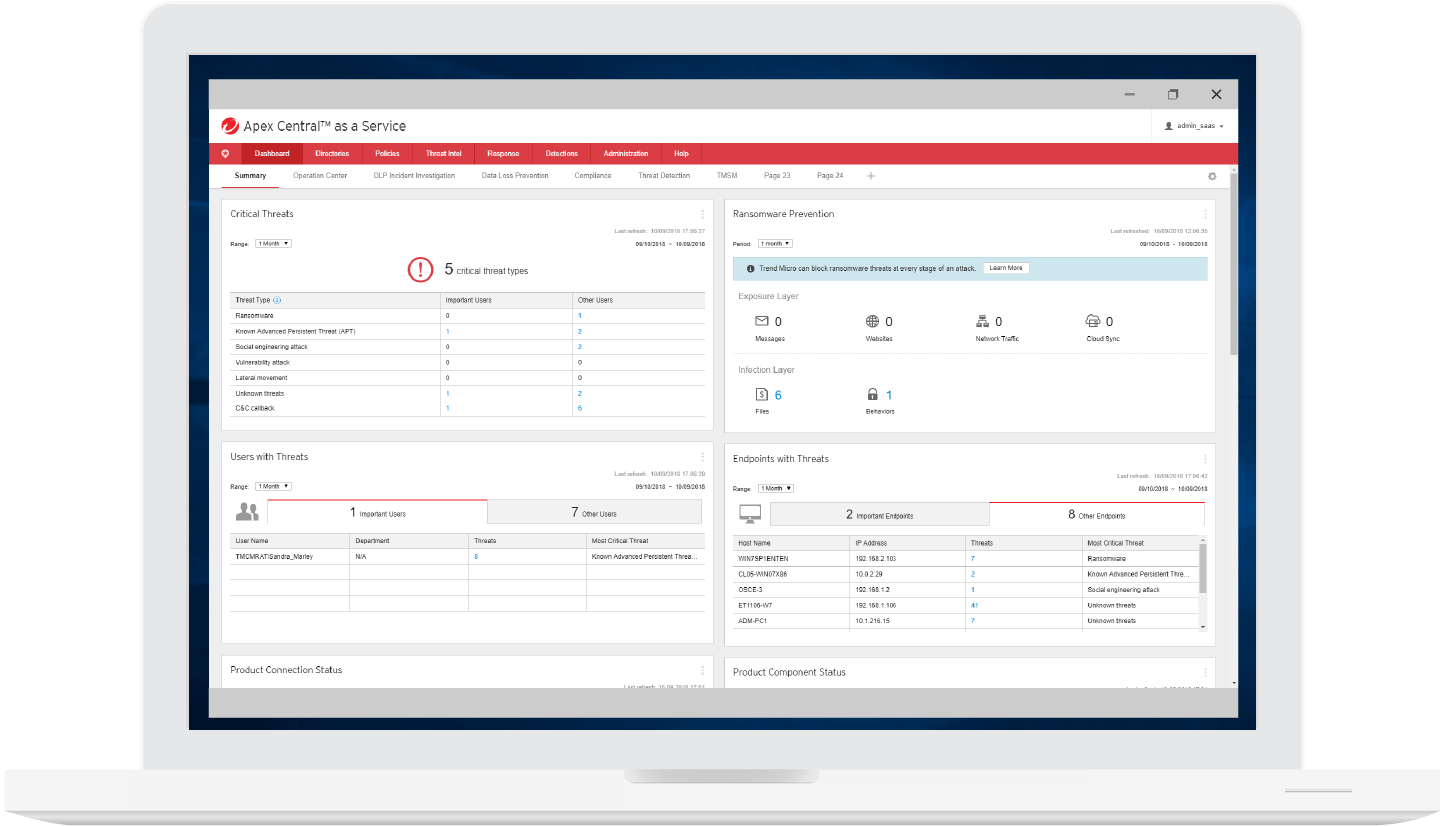Open the Files icon under Infection Layer

point(759,394)
